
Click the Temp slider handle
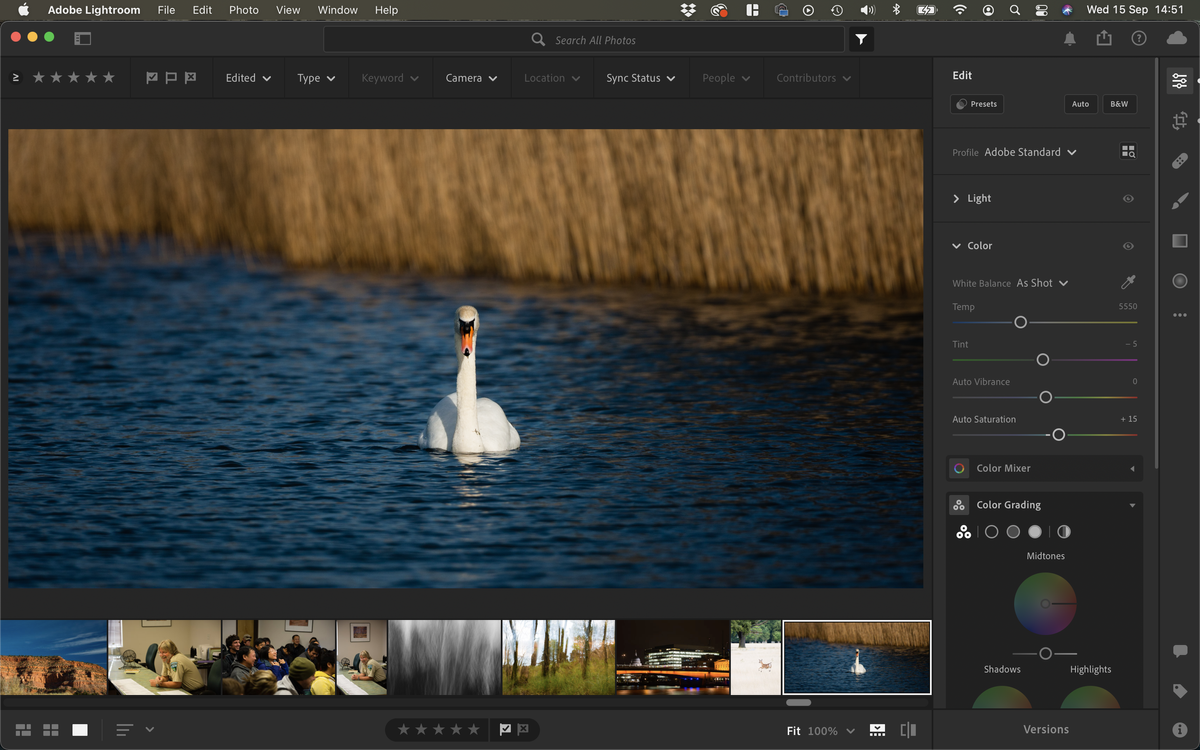[x=1020, y=322]
